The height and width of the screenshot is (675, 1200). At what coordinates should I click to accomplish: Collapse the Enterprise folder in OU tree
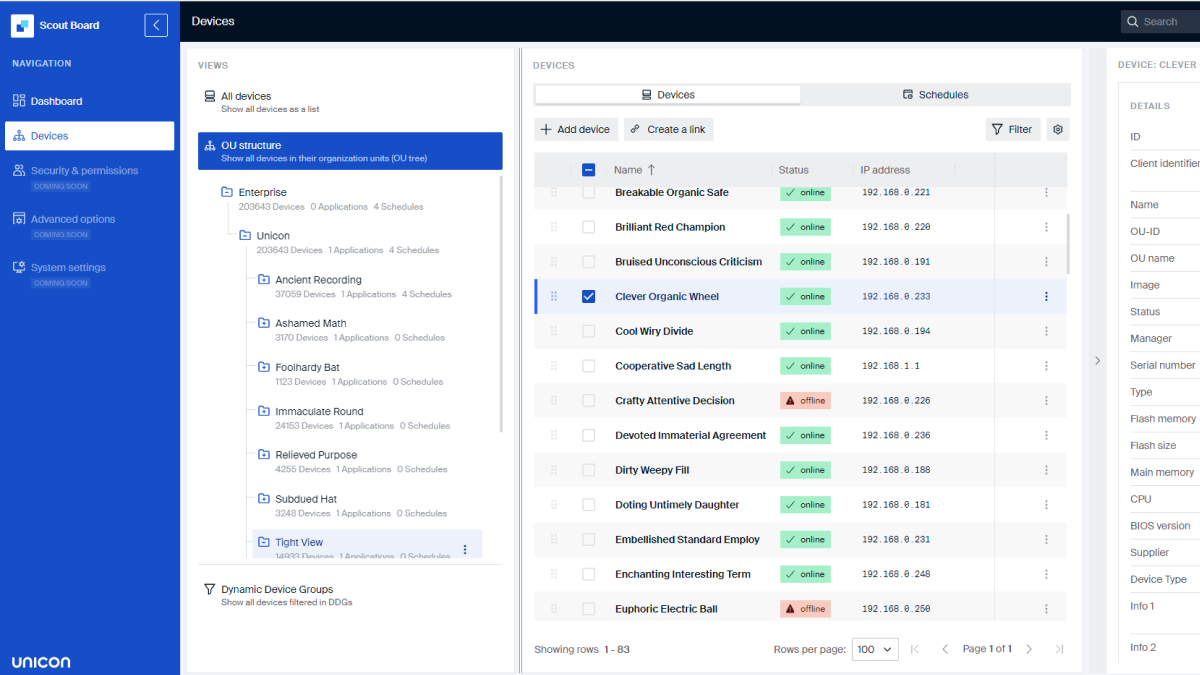(227, 192)
